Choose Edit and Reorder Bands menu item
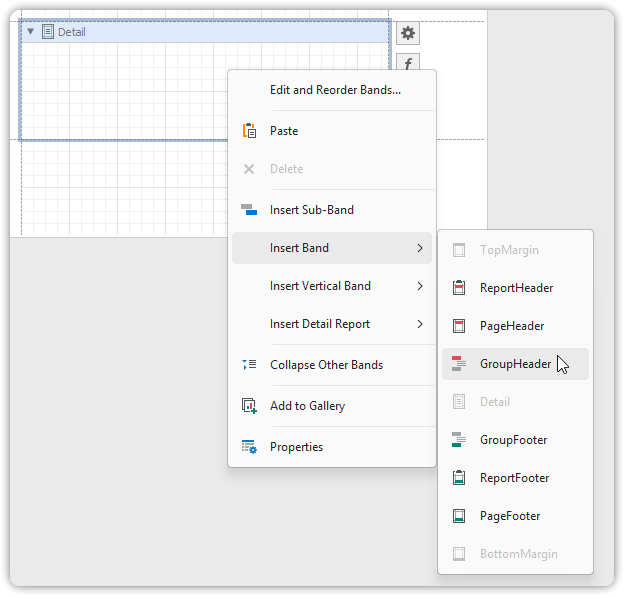 pos(335,90)
